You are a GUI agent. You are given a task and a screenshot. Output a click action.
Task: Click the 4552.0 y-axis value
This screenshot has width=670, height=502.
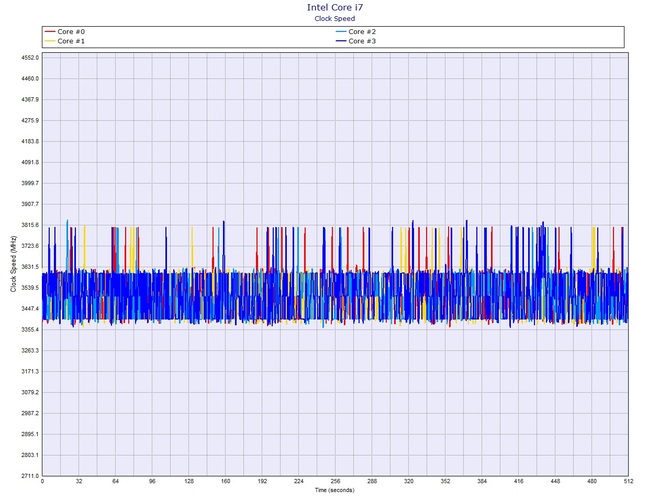(30, 58)
